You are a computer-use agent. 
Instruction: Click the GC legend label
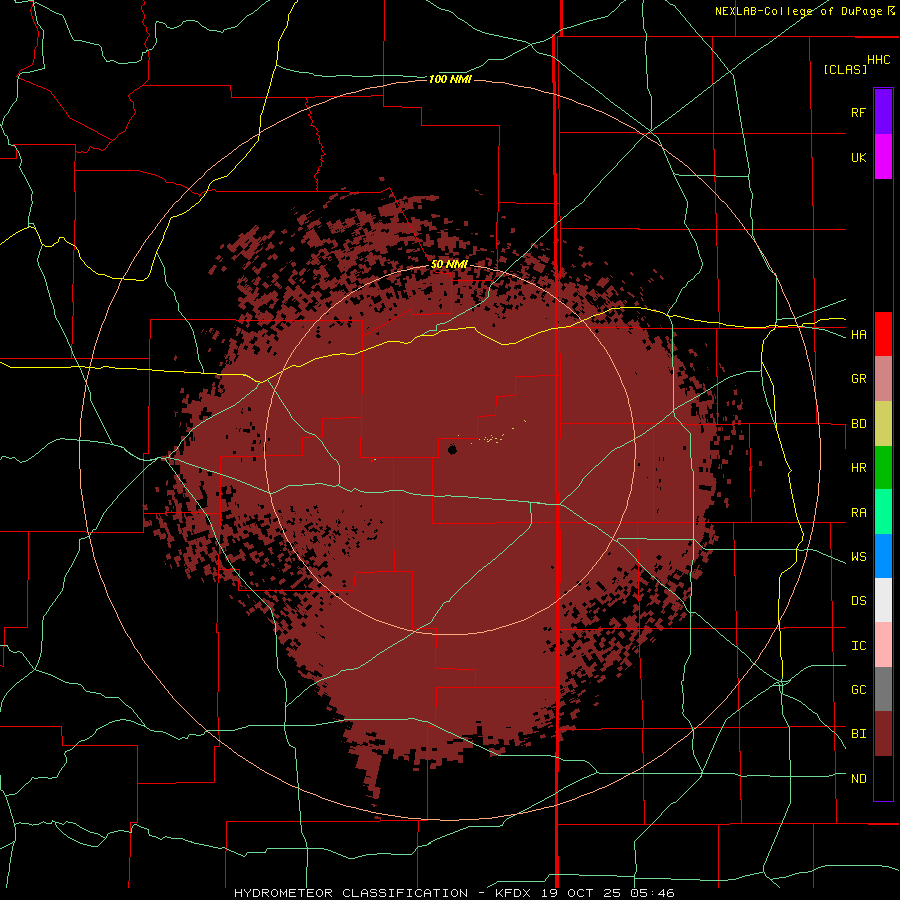(859, 690)
